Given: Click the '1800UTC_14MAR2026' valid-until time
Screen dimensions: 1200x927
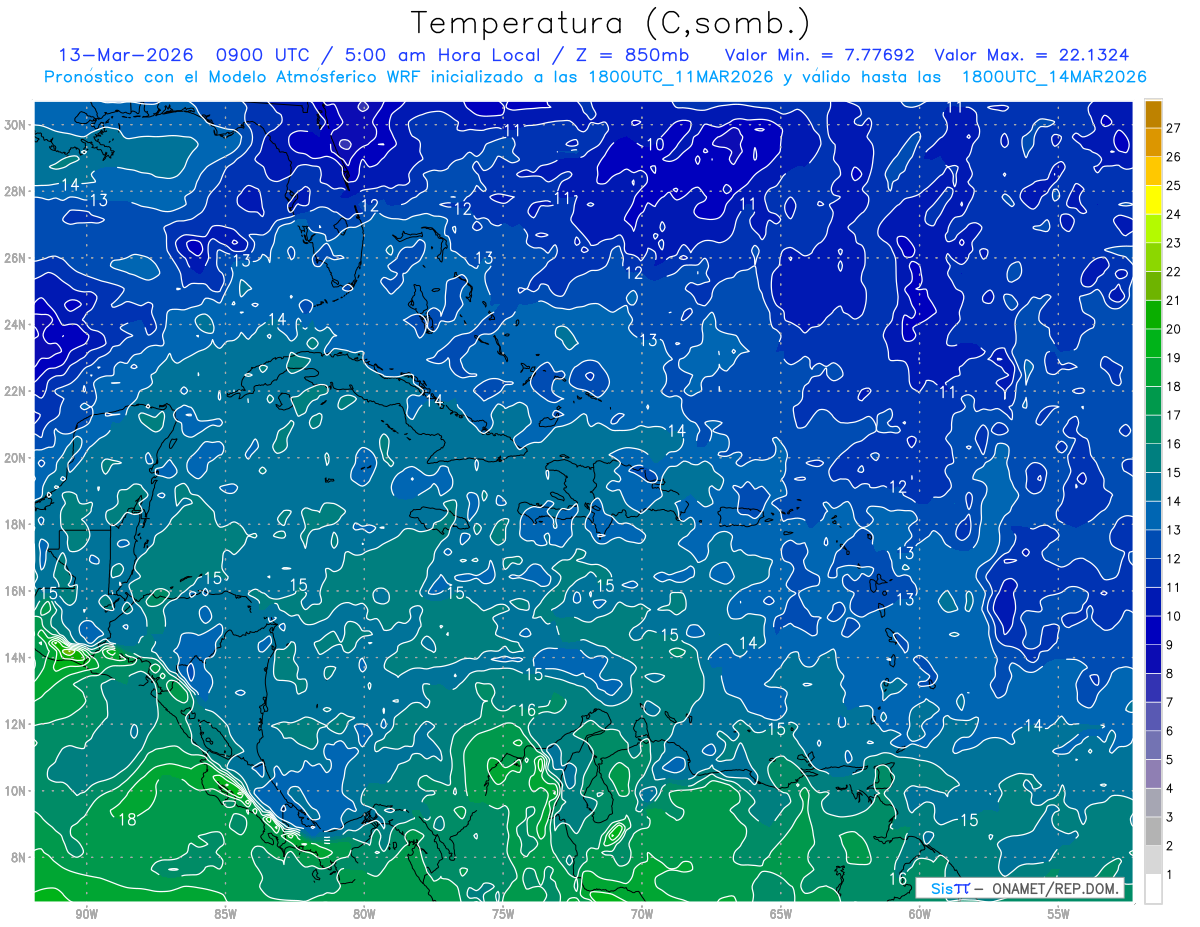Looking at the screenshot, I should [1054, 77].
